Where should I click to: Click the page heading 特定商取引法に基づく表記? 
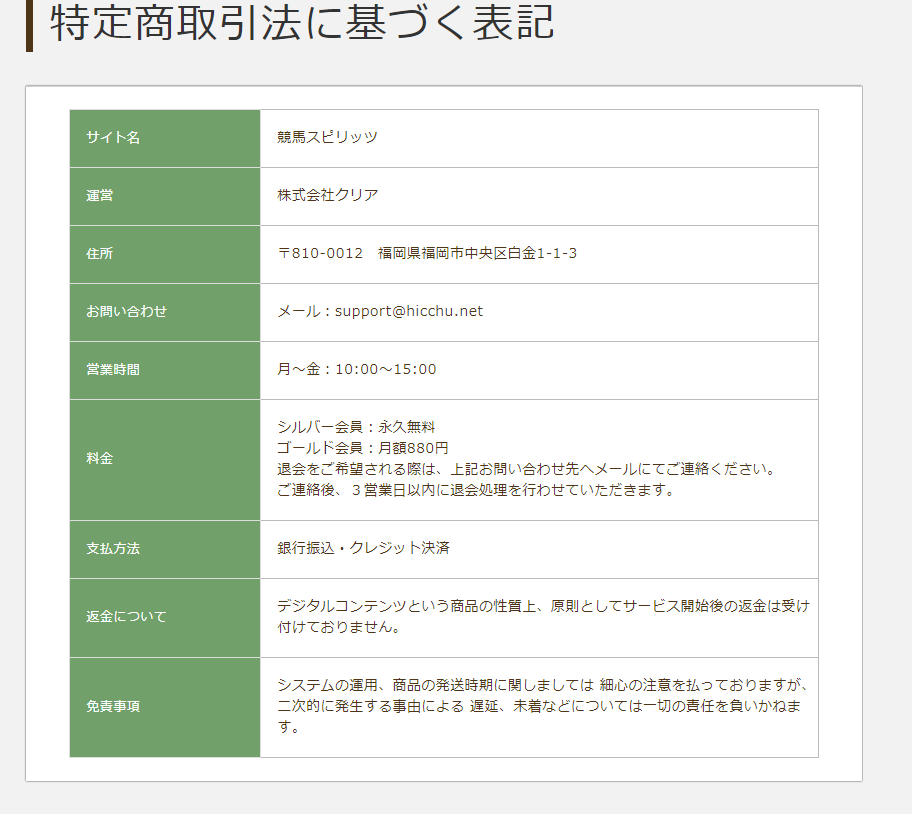coord(302,23)
